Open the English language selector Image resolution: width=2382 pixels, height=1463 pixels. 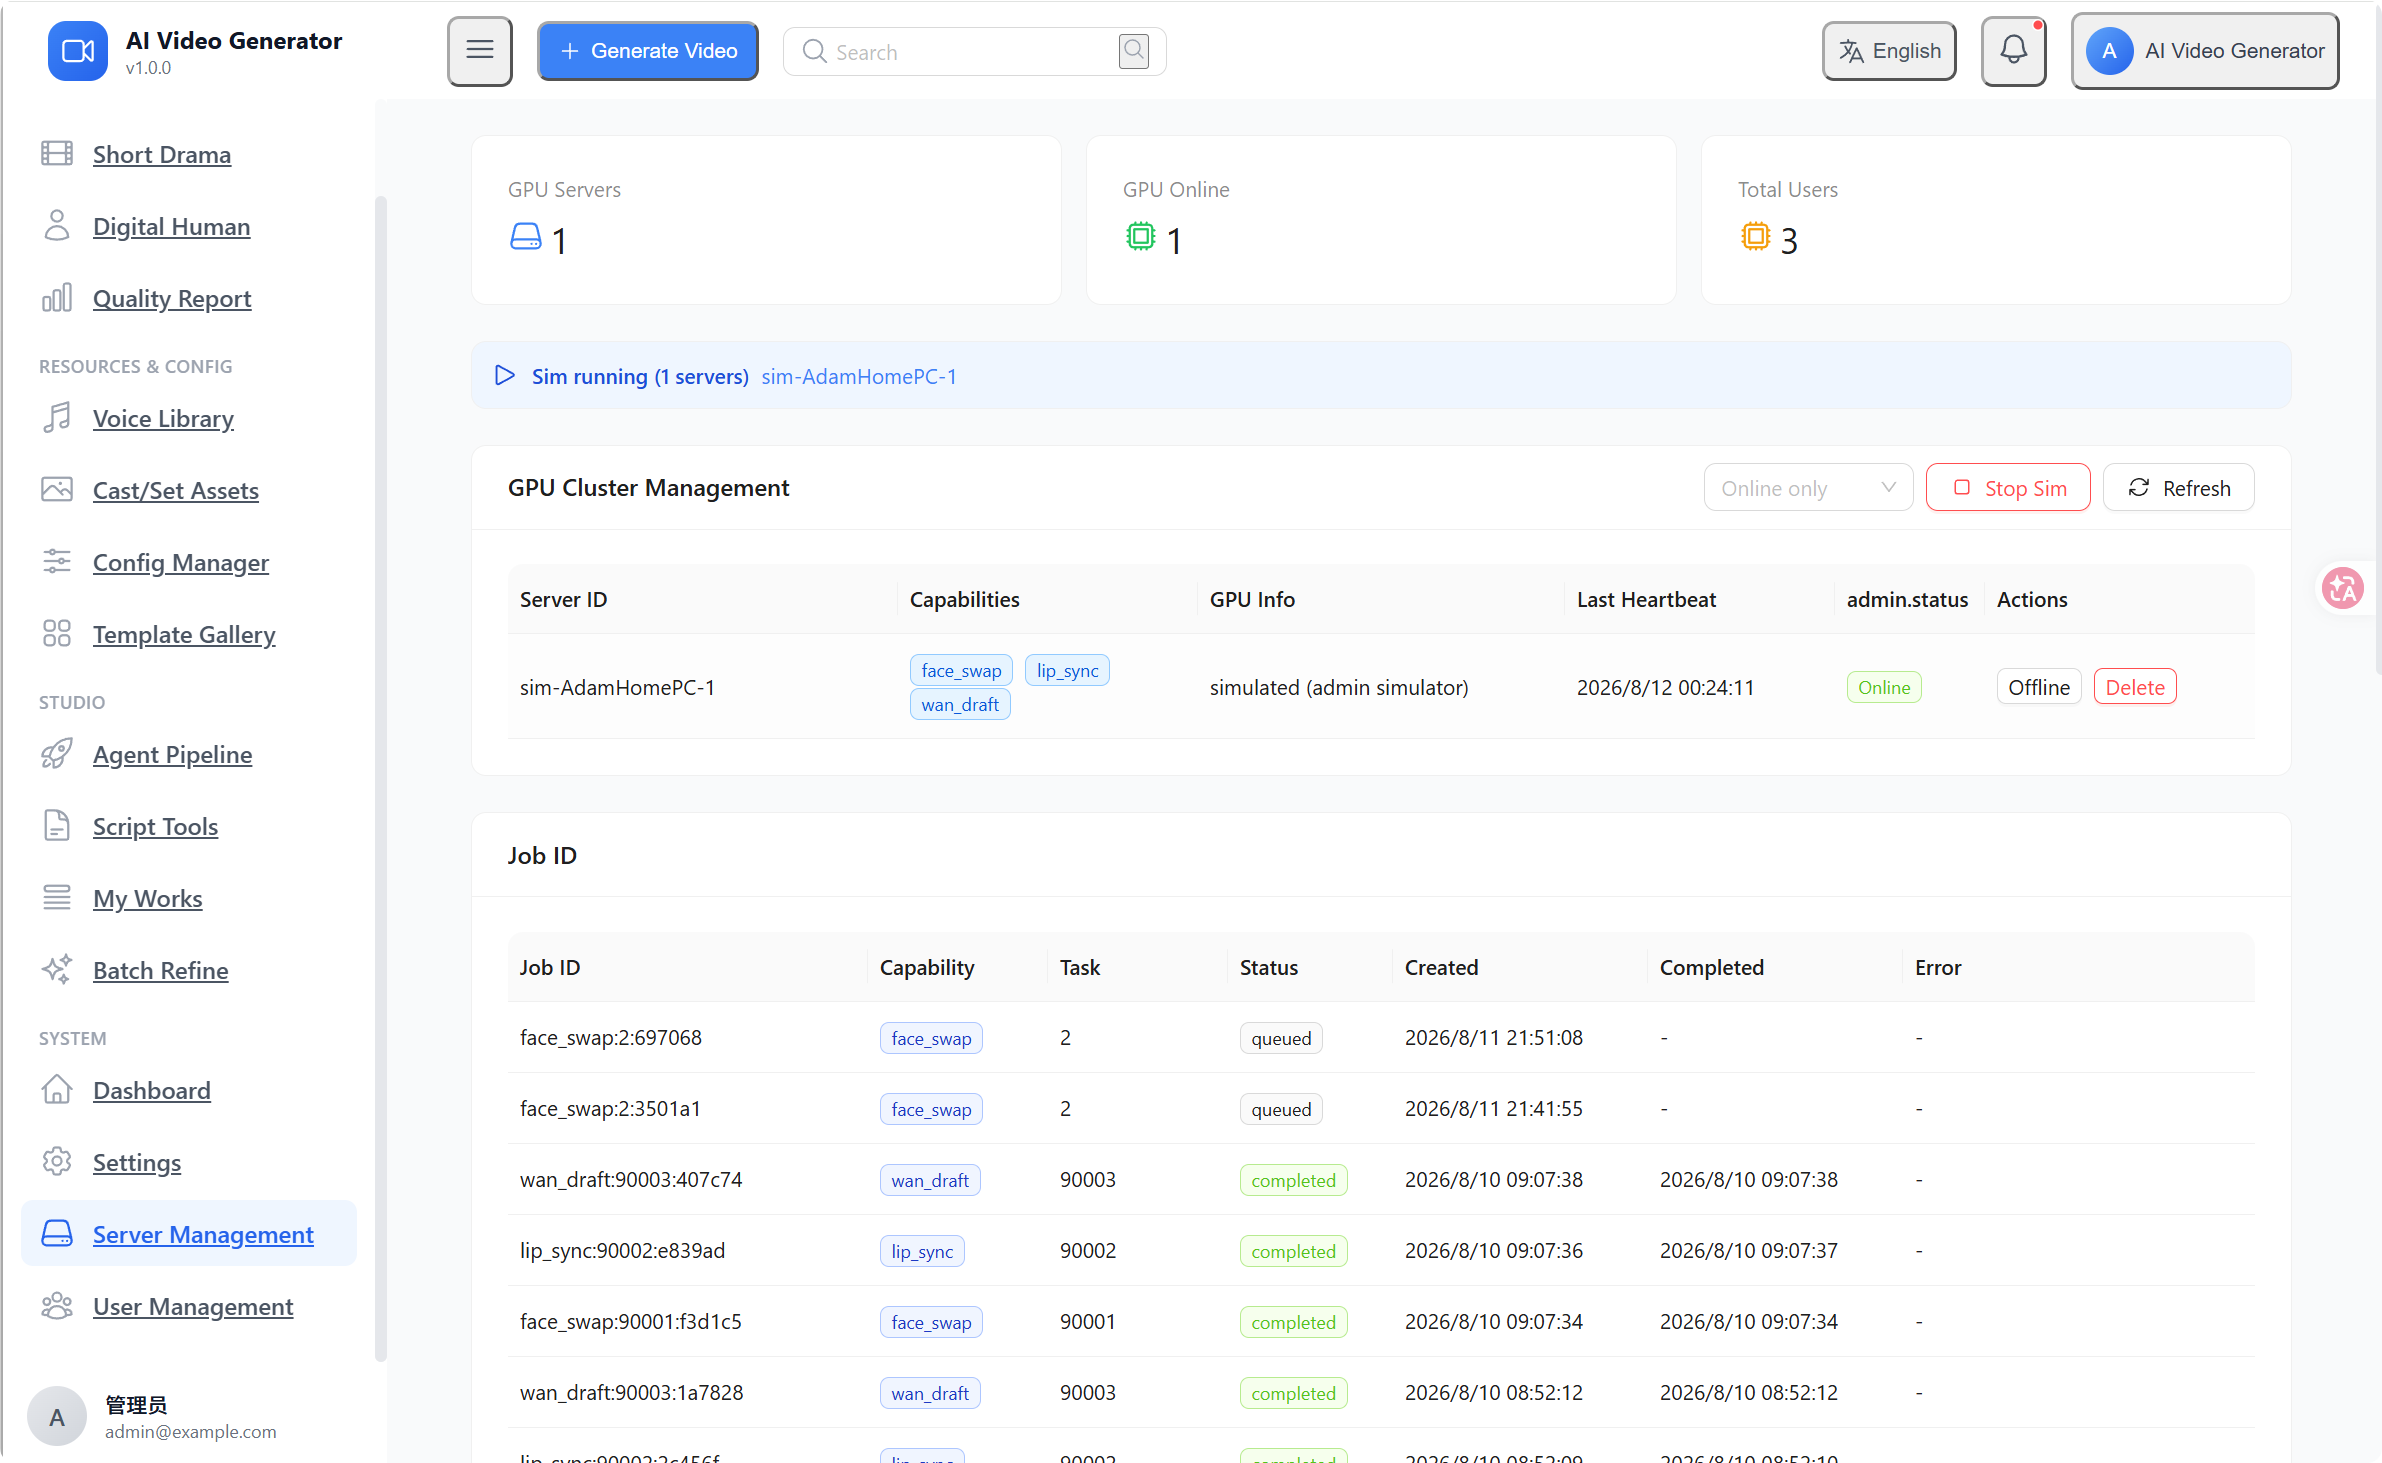click(x=1889, y=51)
